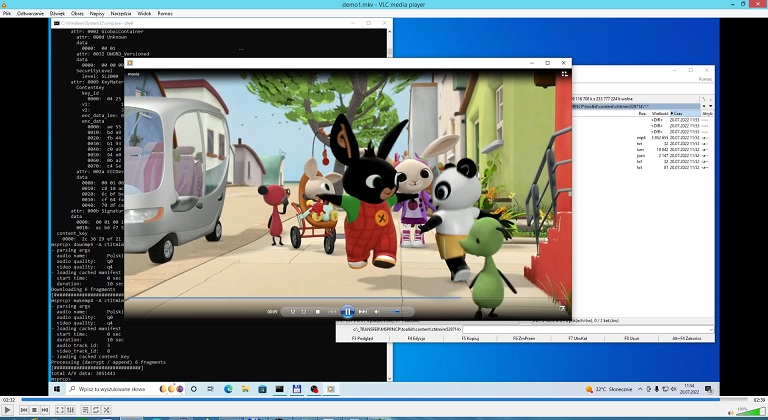Viewport: 768px width, 420px height.
Task: Click the VLC play button
Action: click(x=7, y=410)
